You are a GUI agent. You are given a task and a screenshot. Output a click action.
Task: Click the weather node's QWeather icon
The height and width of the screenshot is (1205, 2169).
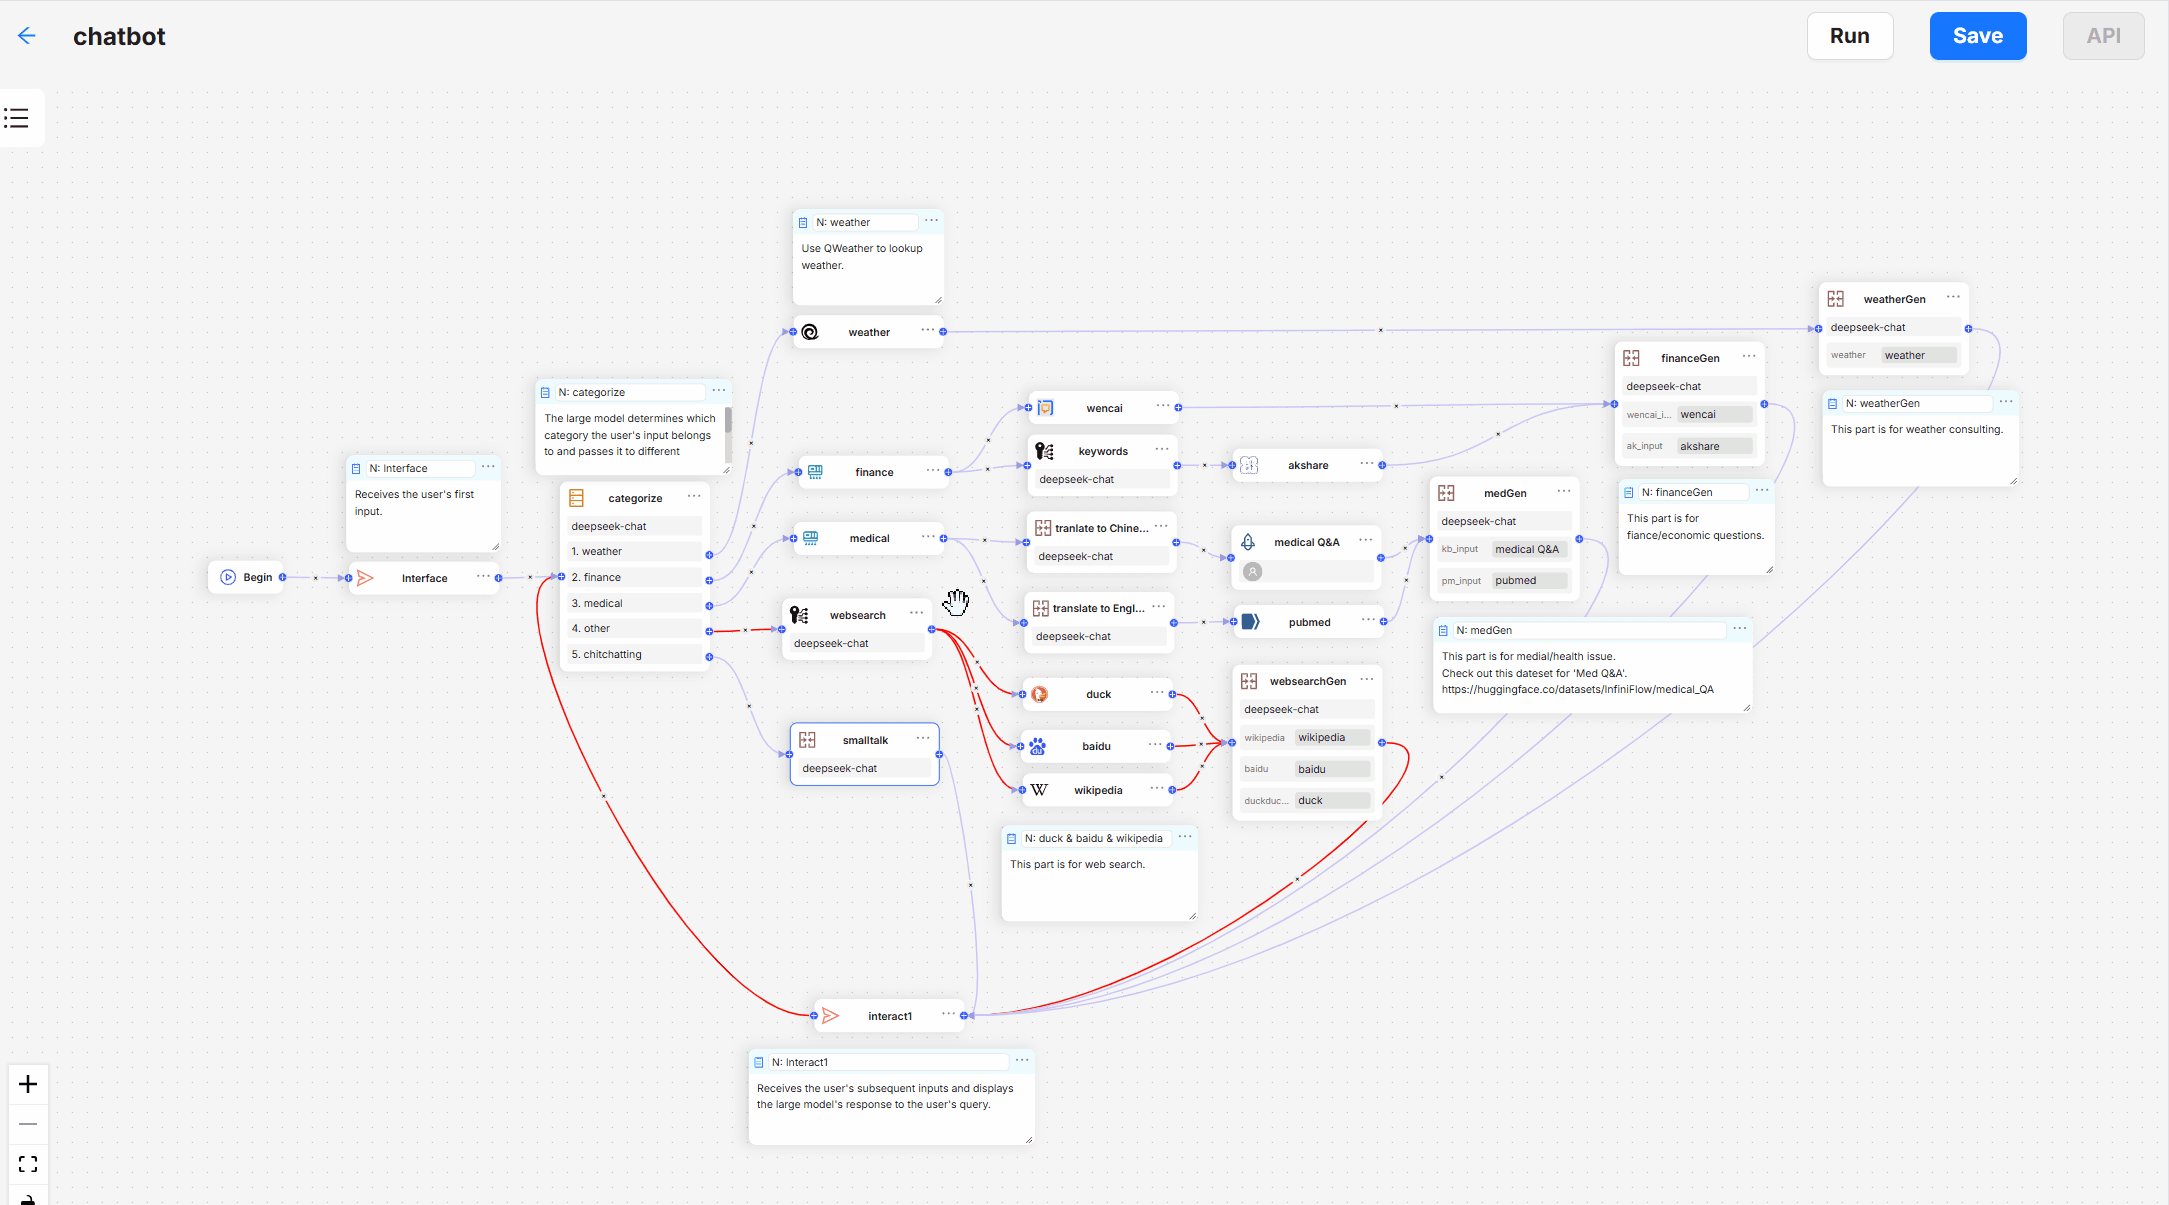click(810, 332)
